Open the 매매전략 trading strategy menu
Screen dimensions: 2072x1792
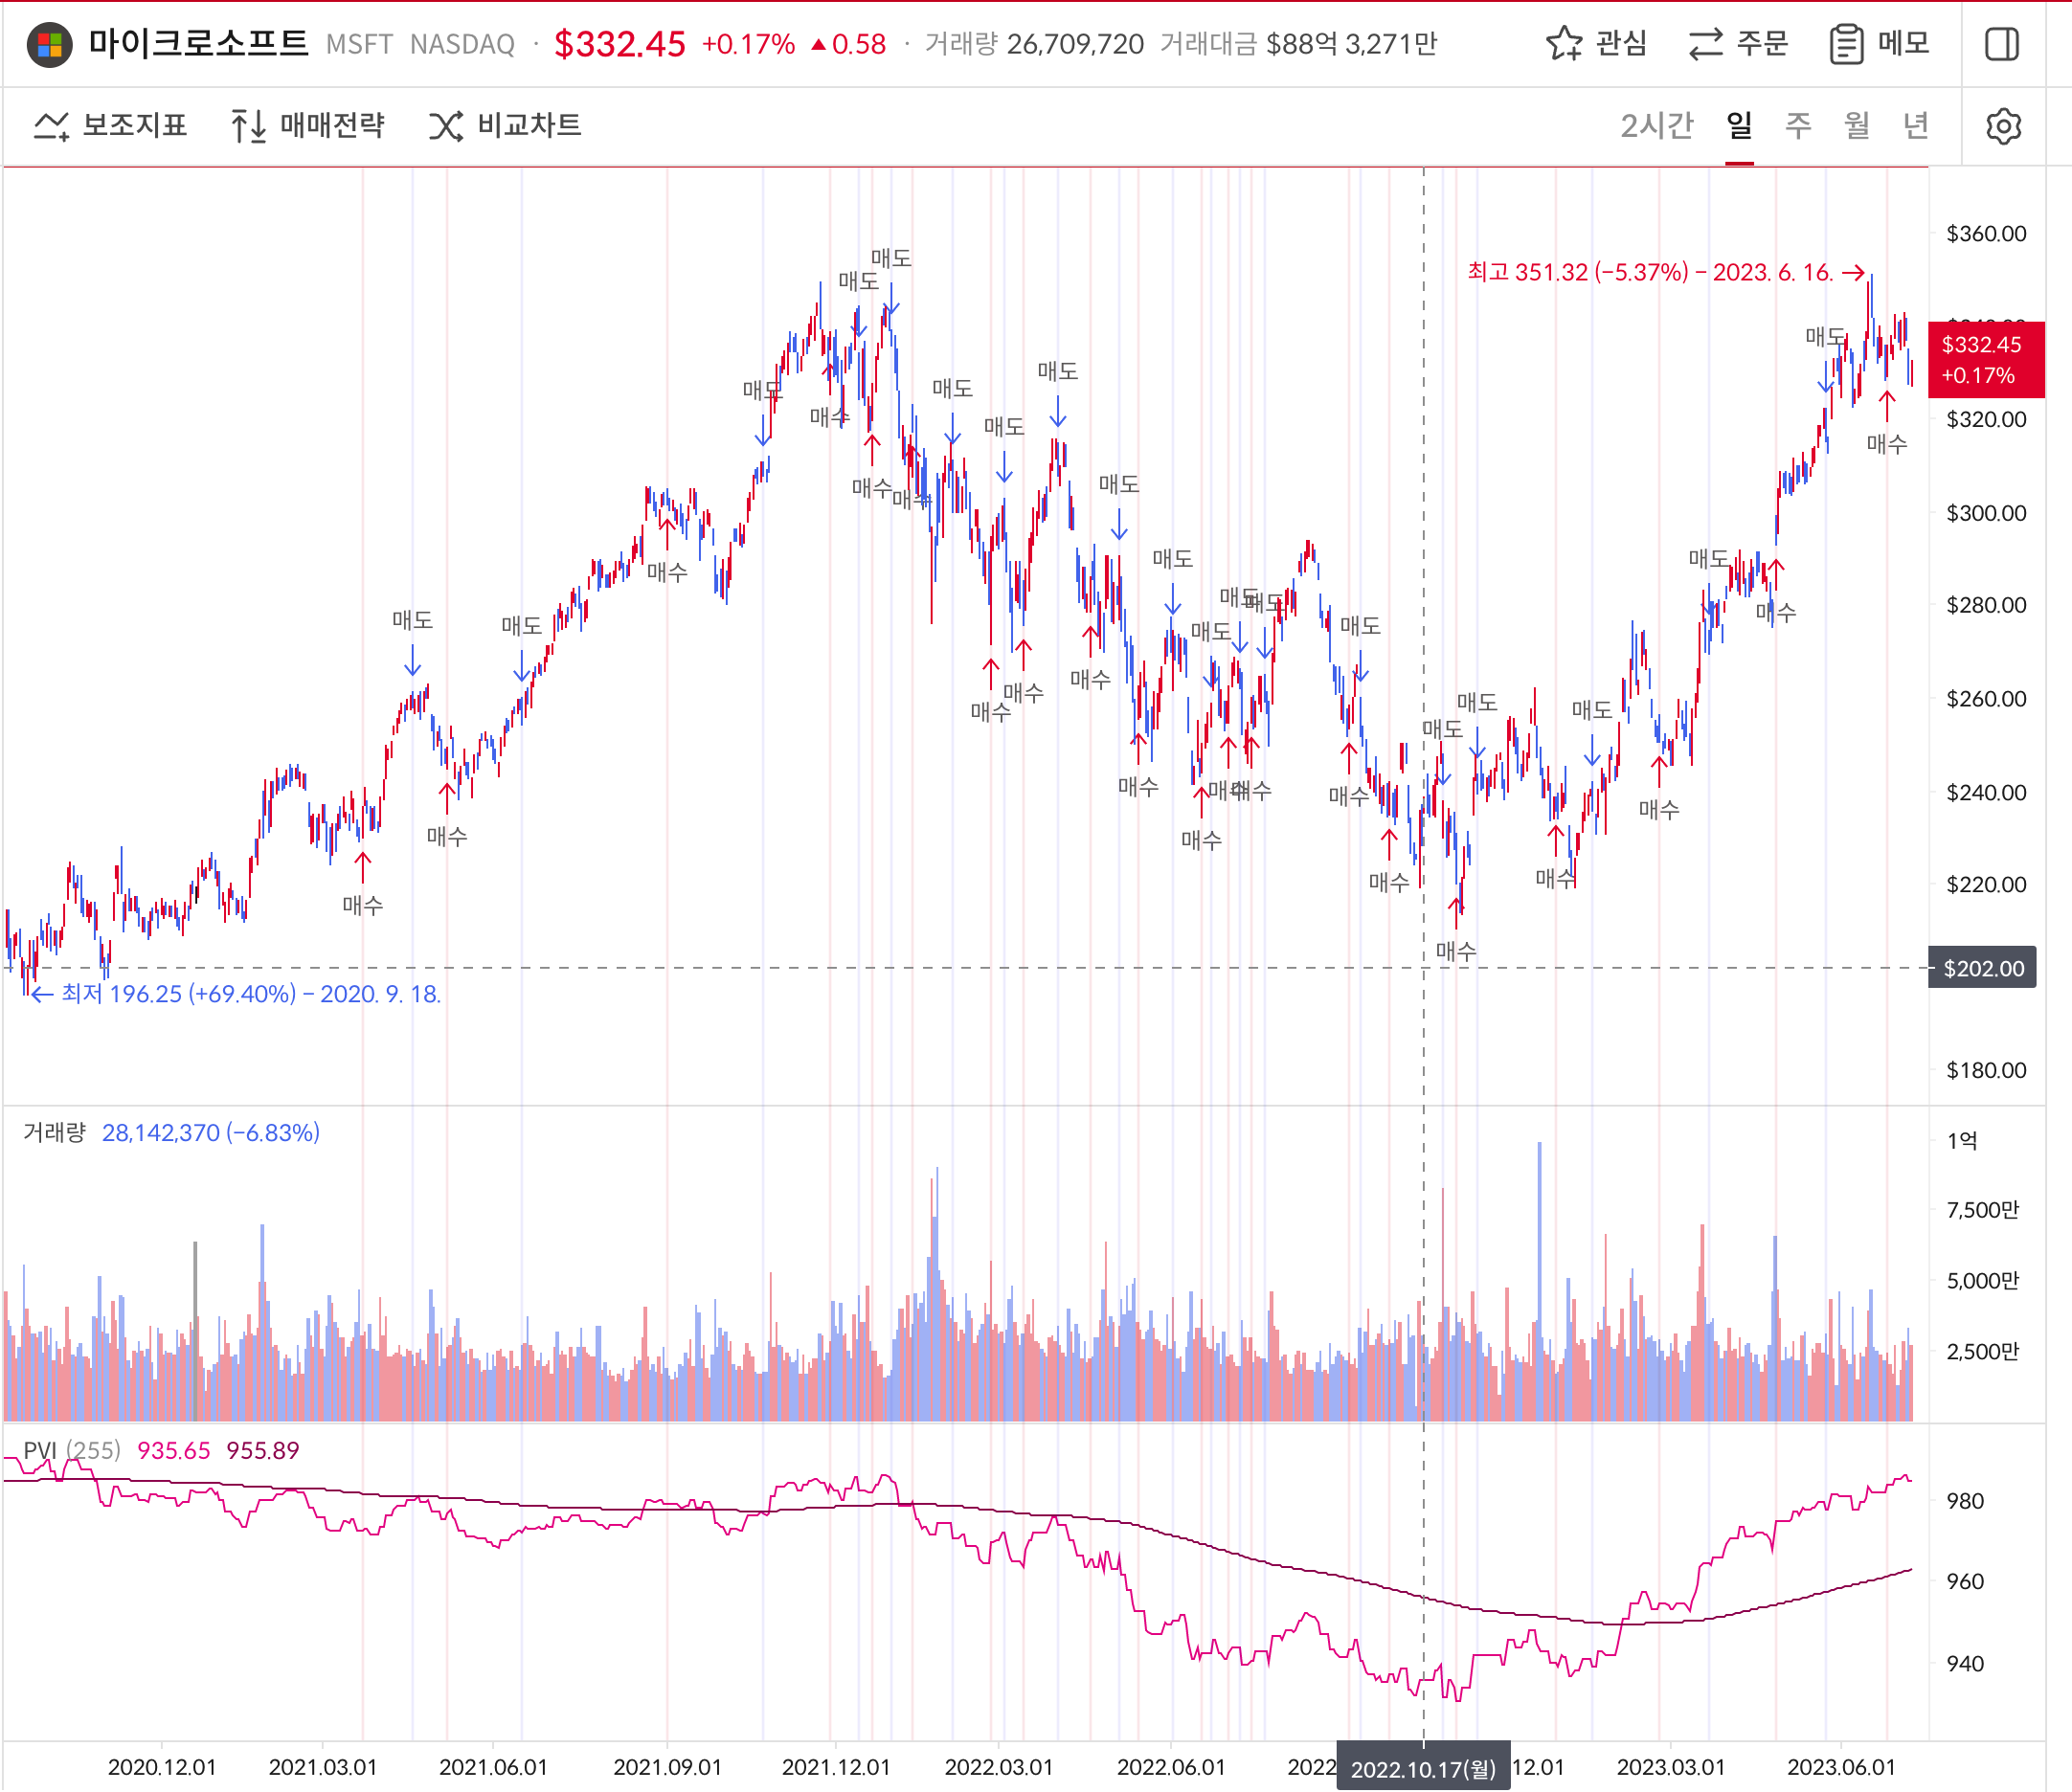(307, 126)
